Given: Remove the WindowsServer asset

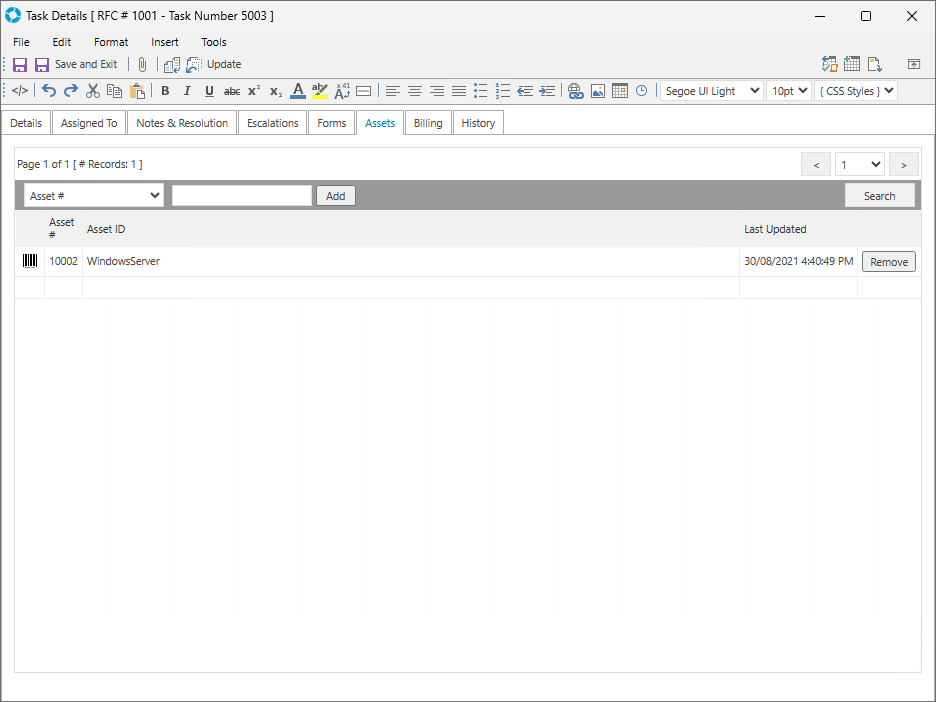Looking at the screenshot, I should [888, 262].
